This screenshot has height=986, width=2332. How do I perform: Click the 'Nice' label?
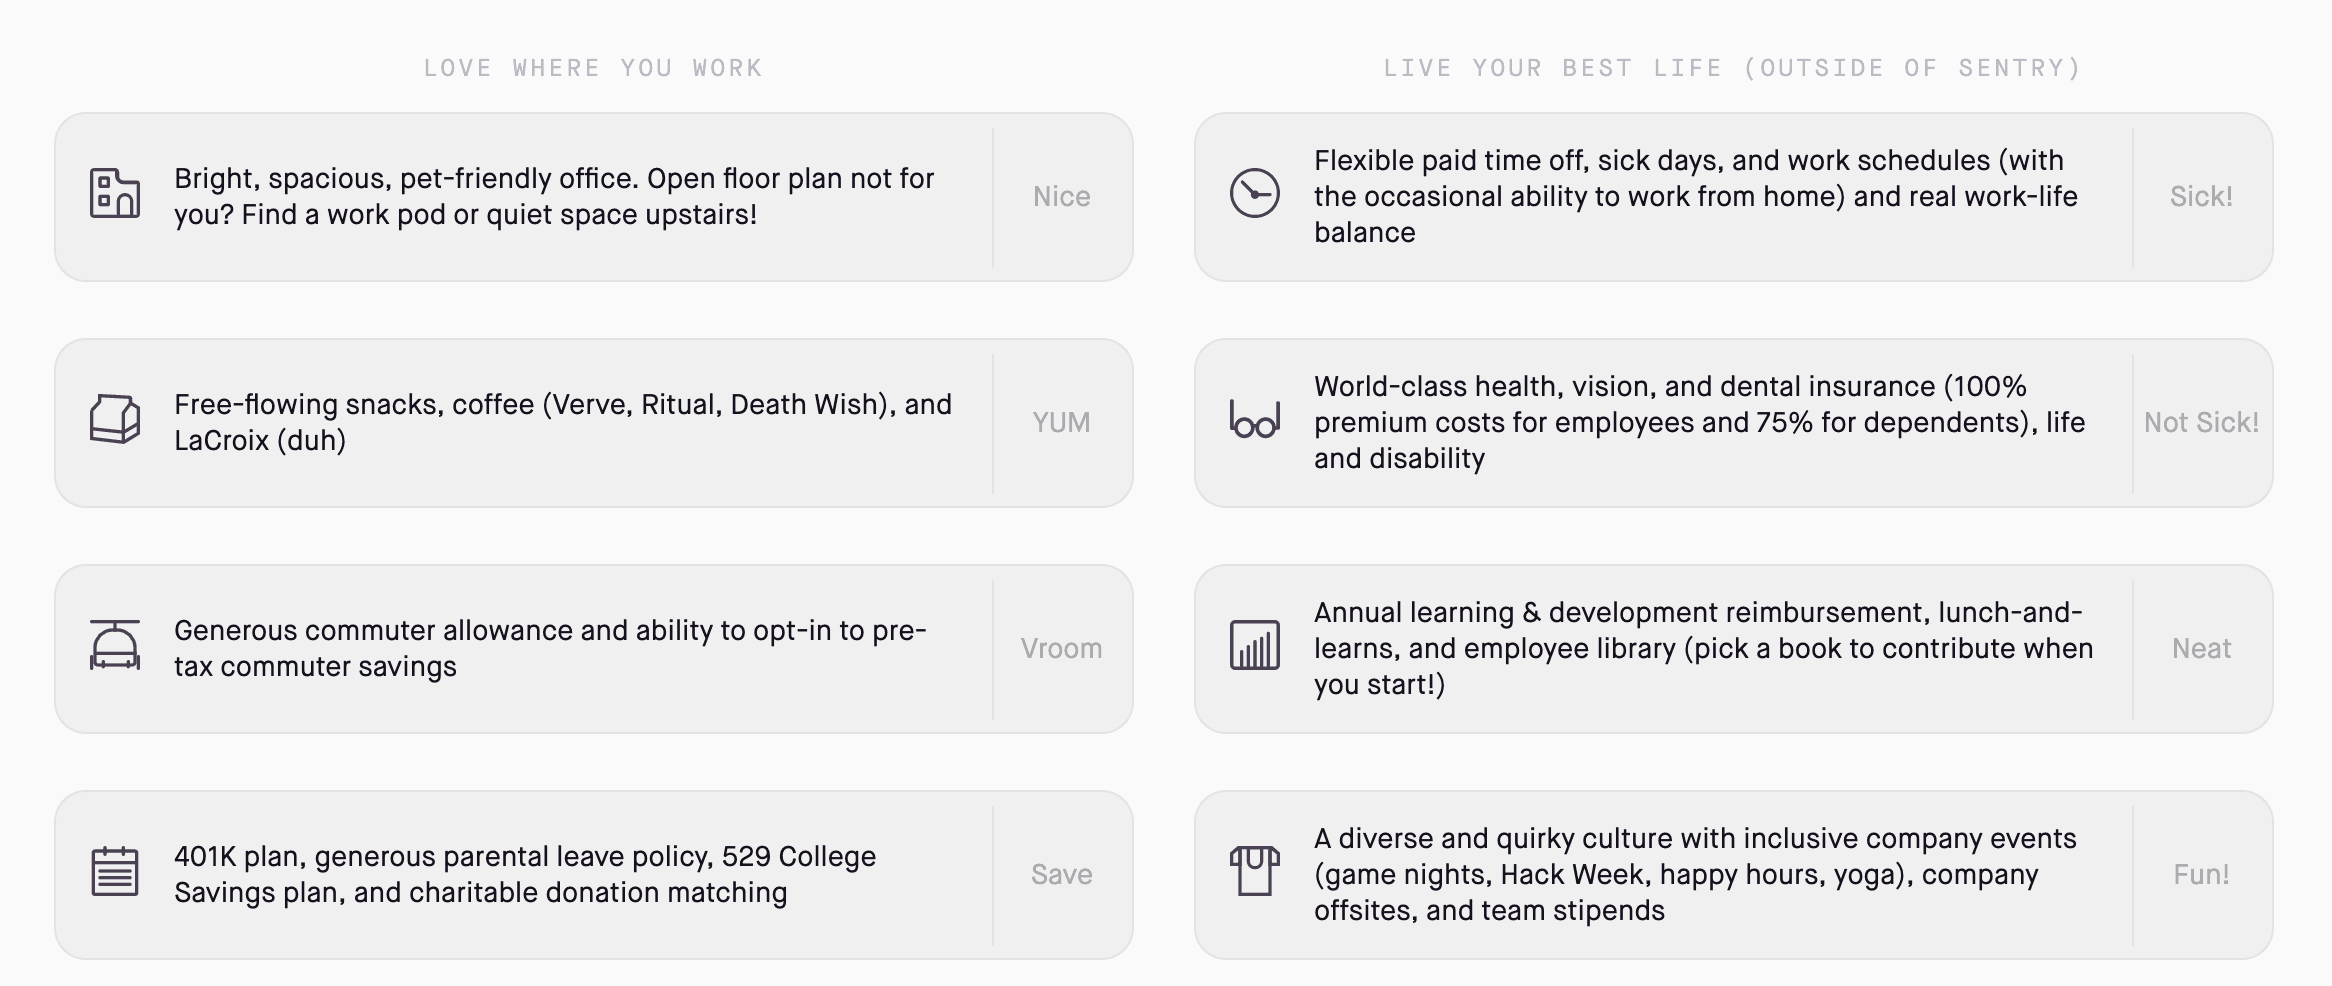pos(1061,197)
